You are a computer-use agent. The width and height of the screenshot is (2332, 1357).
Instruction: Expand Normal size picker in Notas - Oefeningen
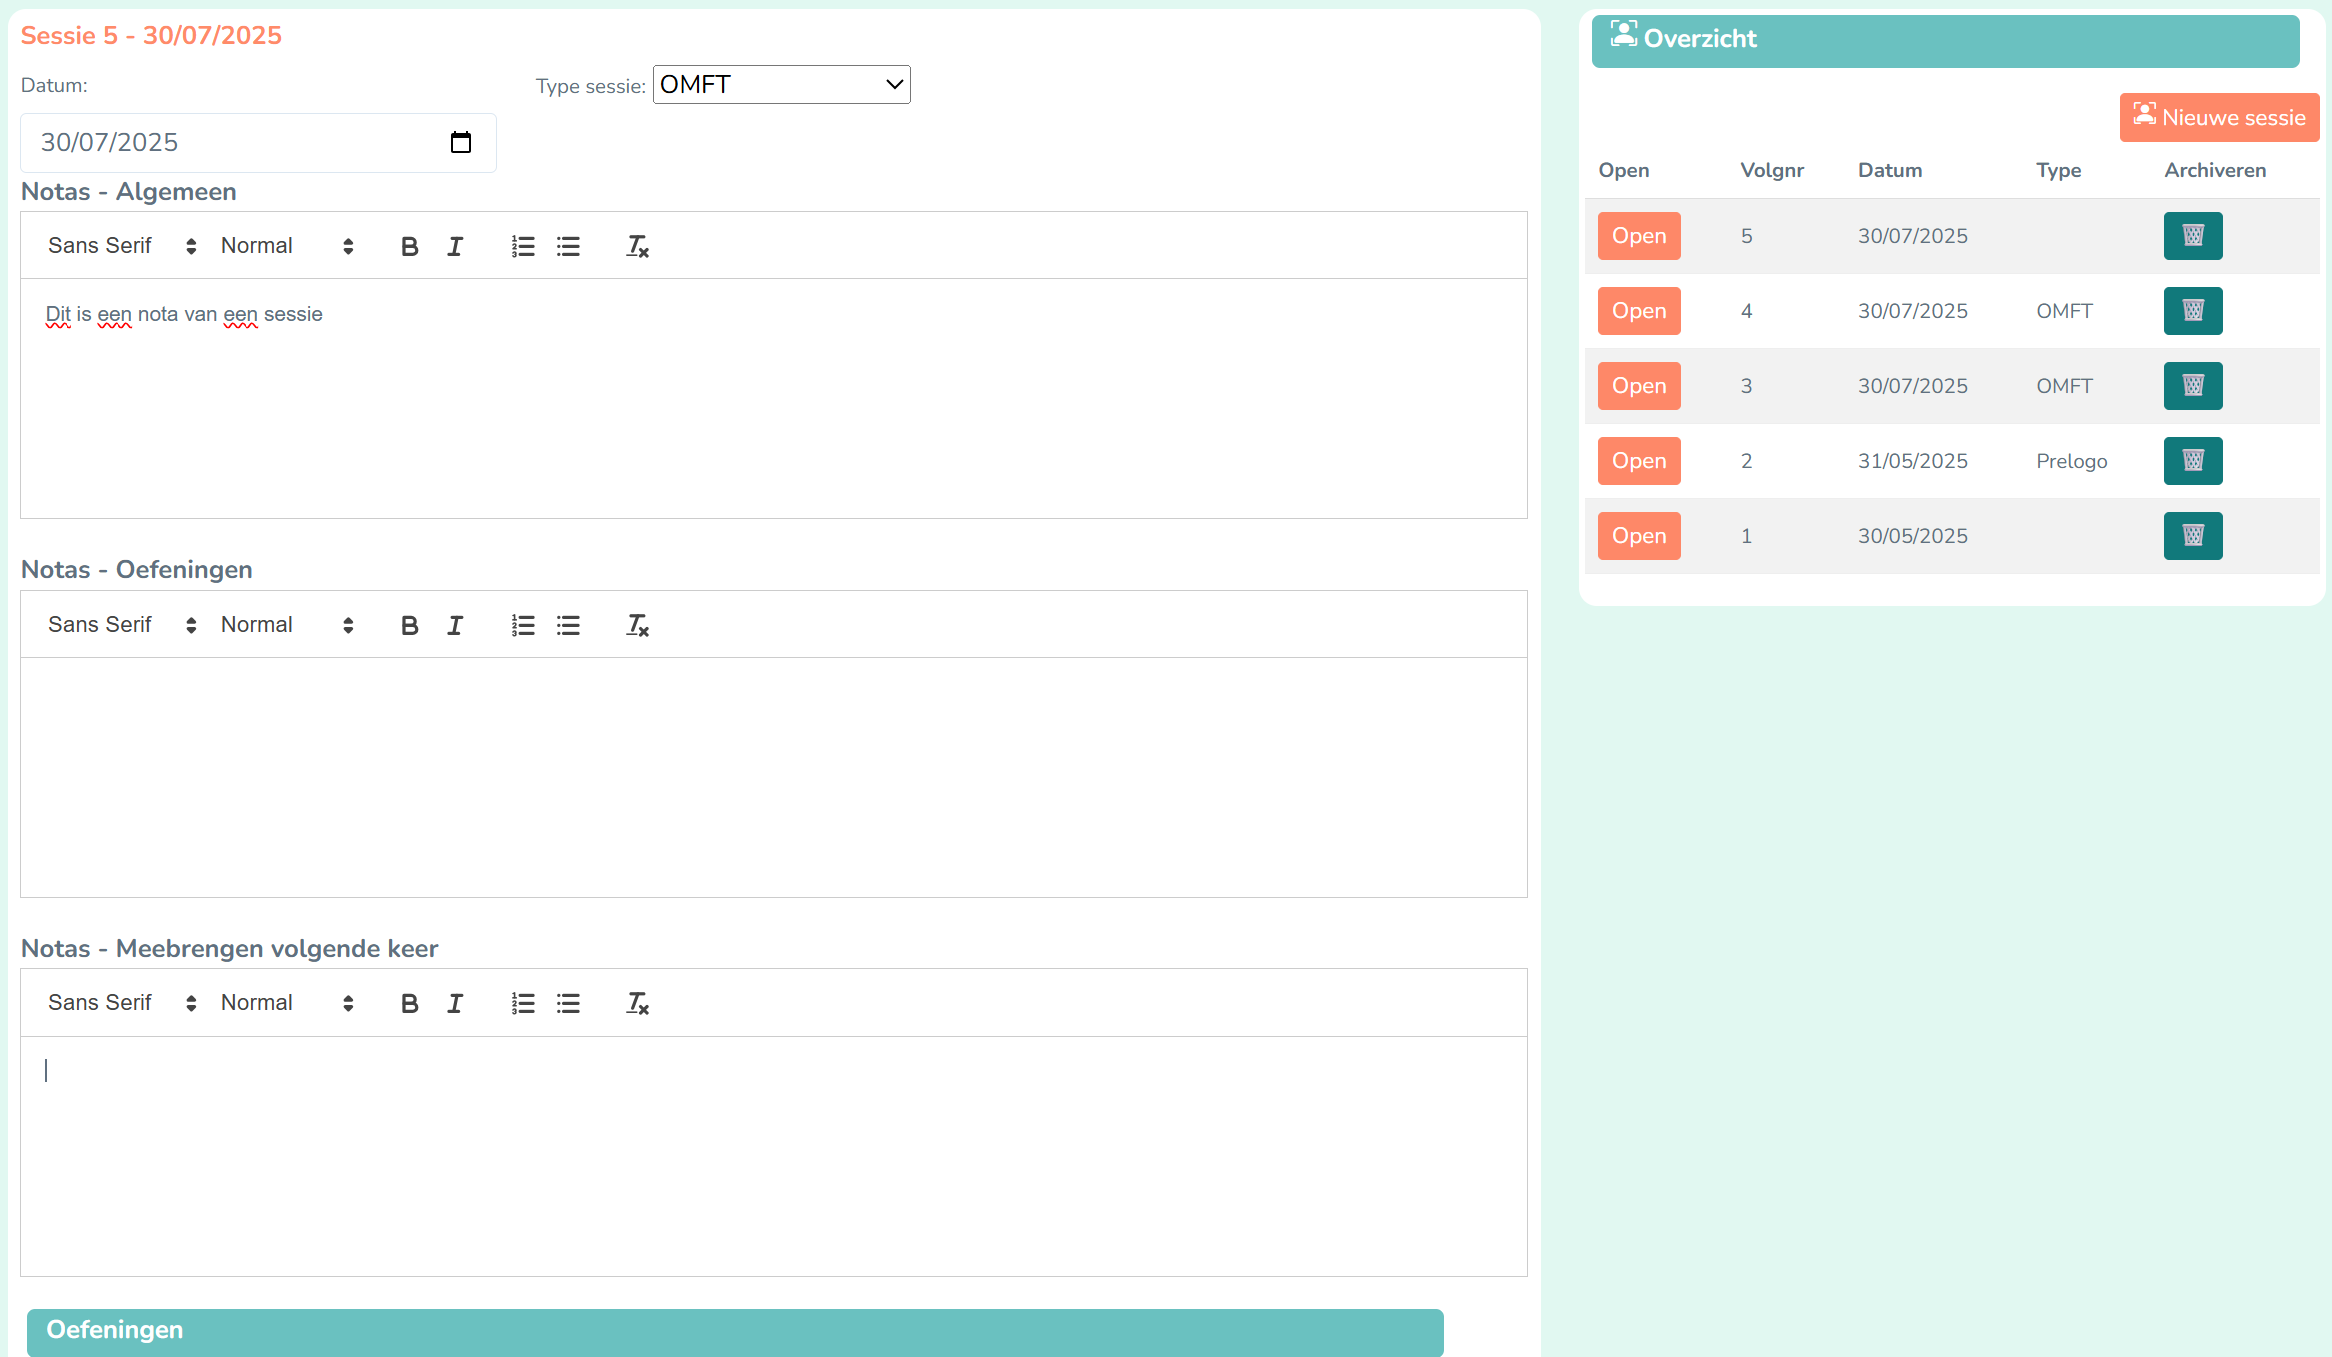click(287, 625)
